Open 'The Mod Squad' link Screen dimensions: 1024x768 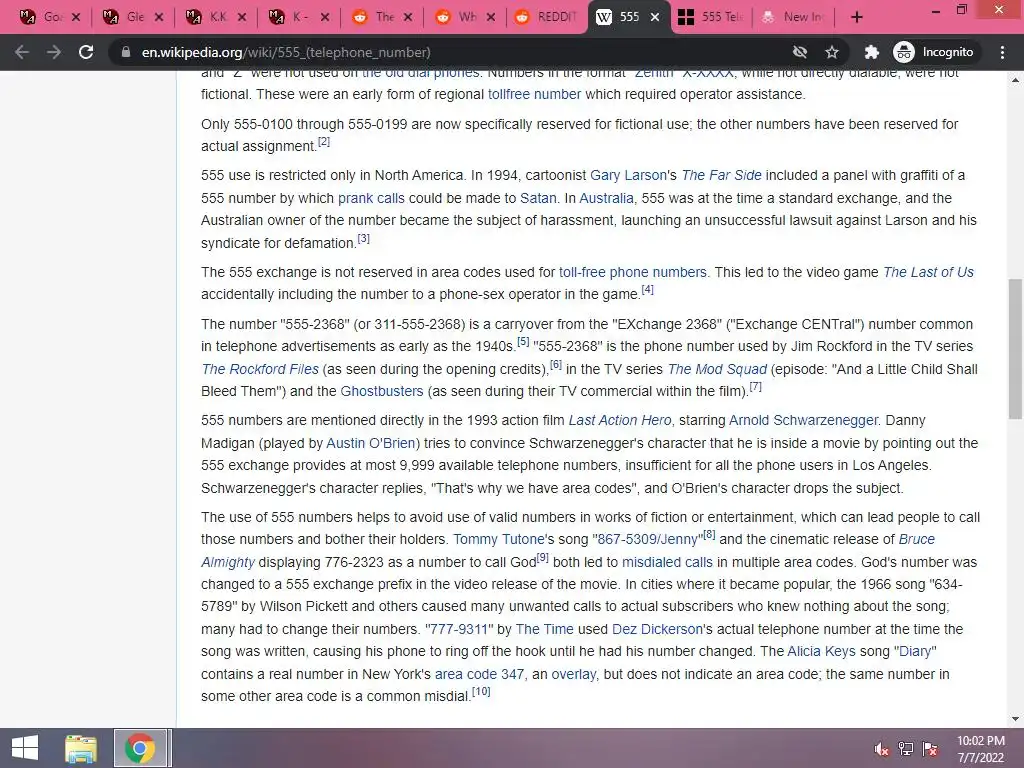[717, 370]
